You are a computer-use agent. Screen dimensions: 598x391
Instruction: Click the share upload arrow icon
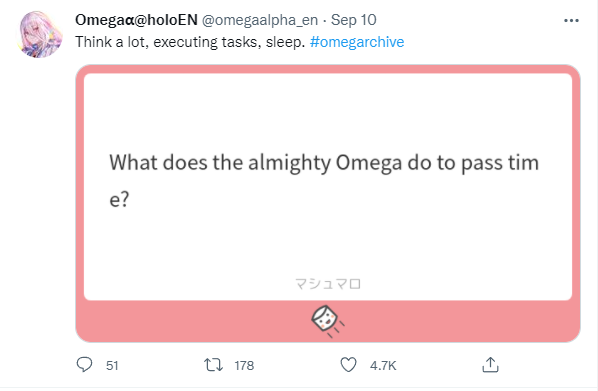click(x=490, y=365)
